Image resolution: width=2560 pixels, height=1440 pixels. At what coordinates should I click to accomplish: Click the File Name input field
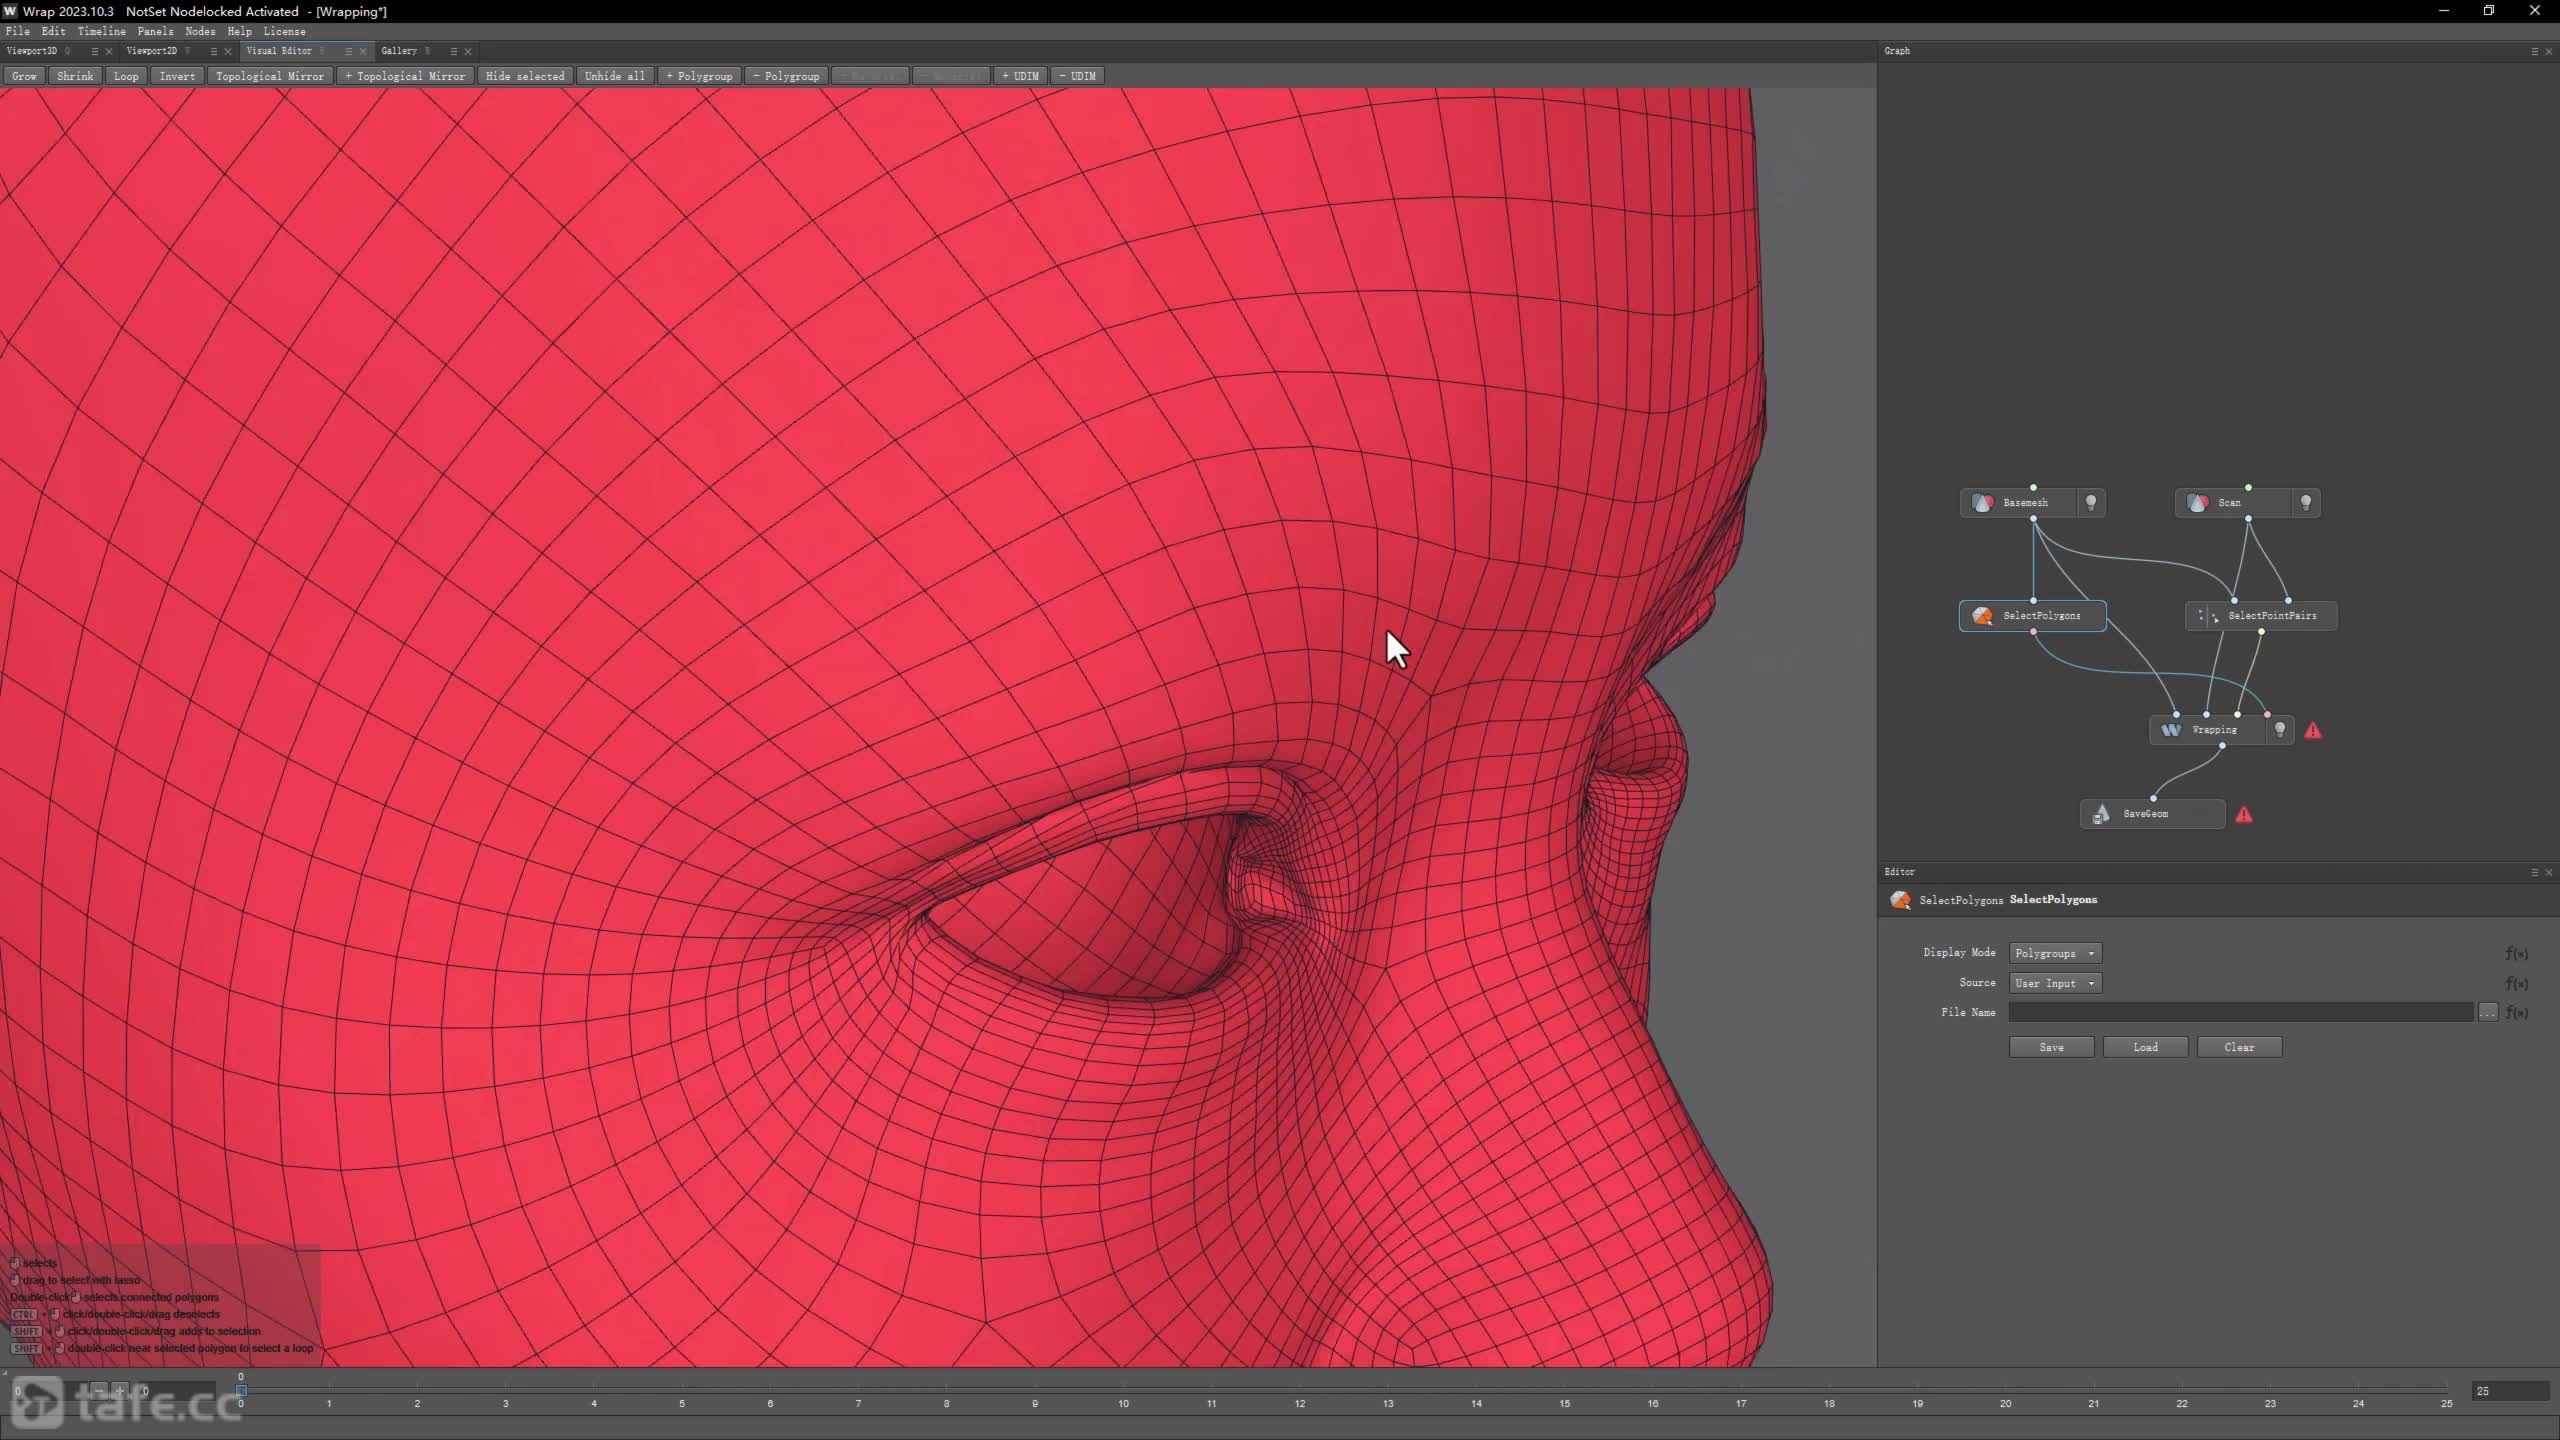[2241, 1013]
